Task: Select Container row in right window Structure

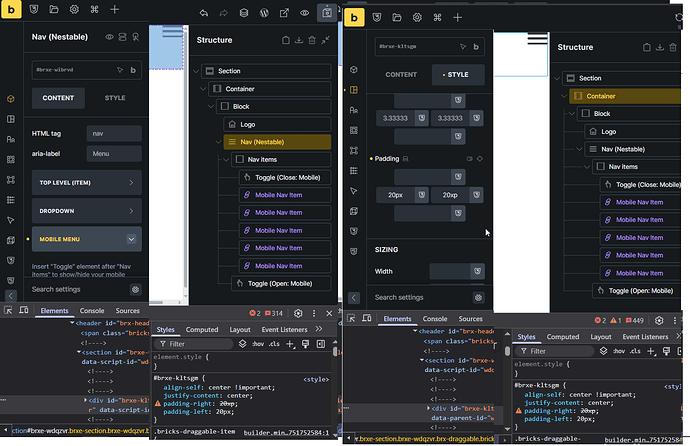Action: [625, 96]
